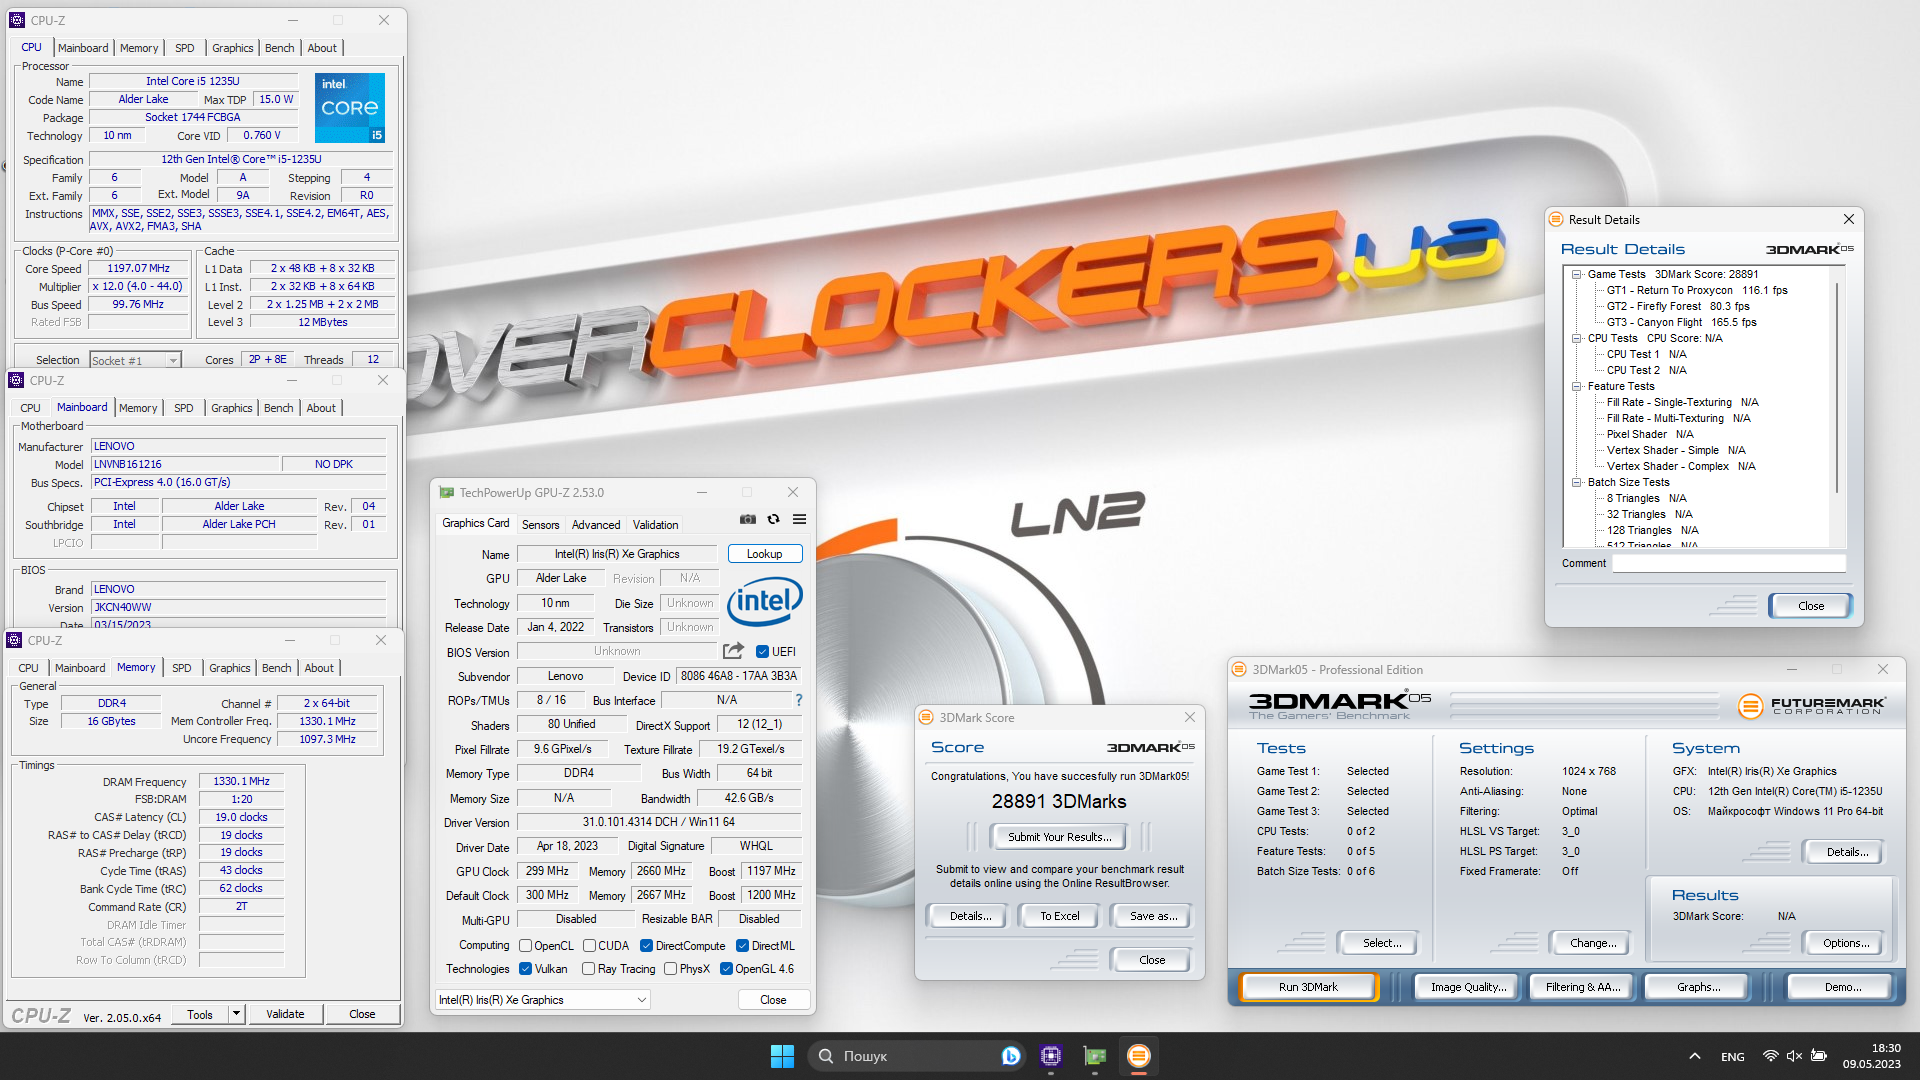Click the battery tray icon

pyautogui.click(x=1819, y=1056)
